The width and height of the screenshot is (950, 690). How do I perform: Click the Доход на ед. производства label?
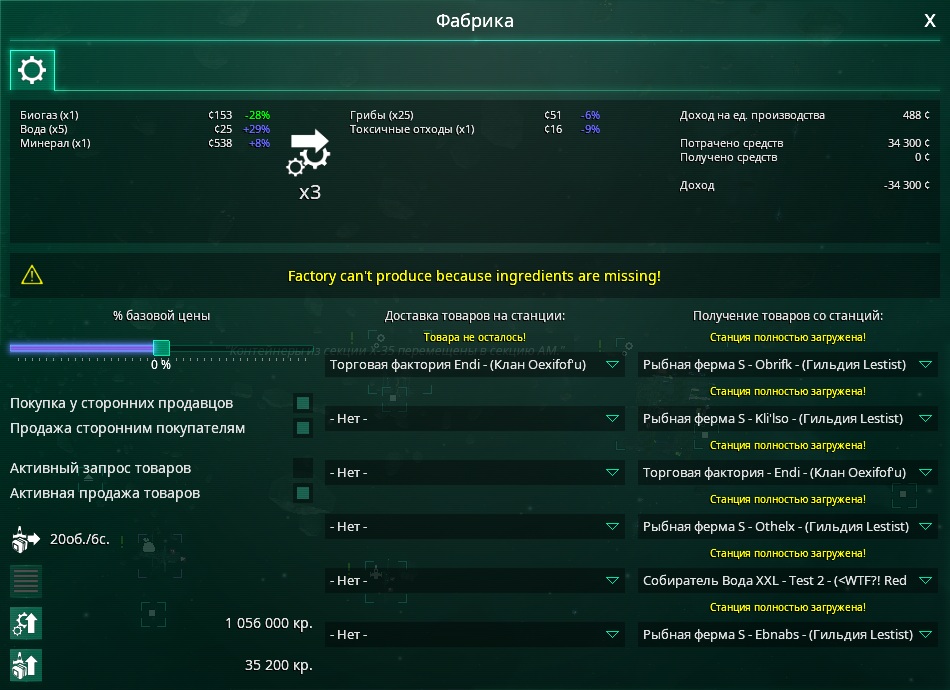(x=752, y=115)
